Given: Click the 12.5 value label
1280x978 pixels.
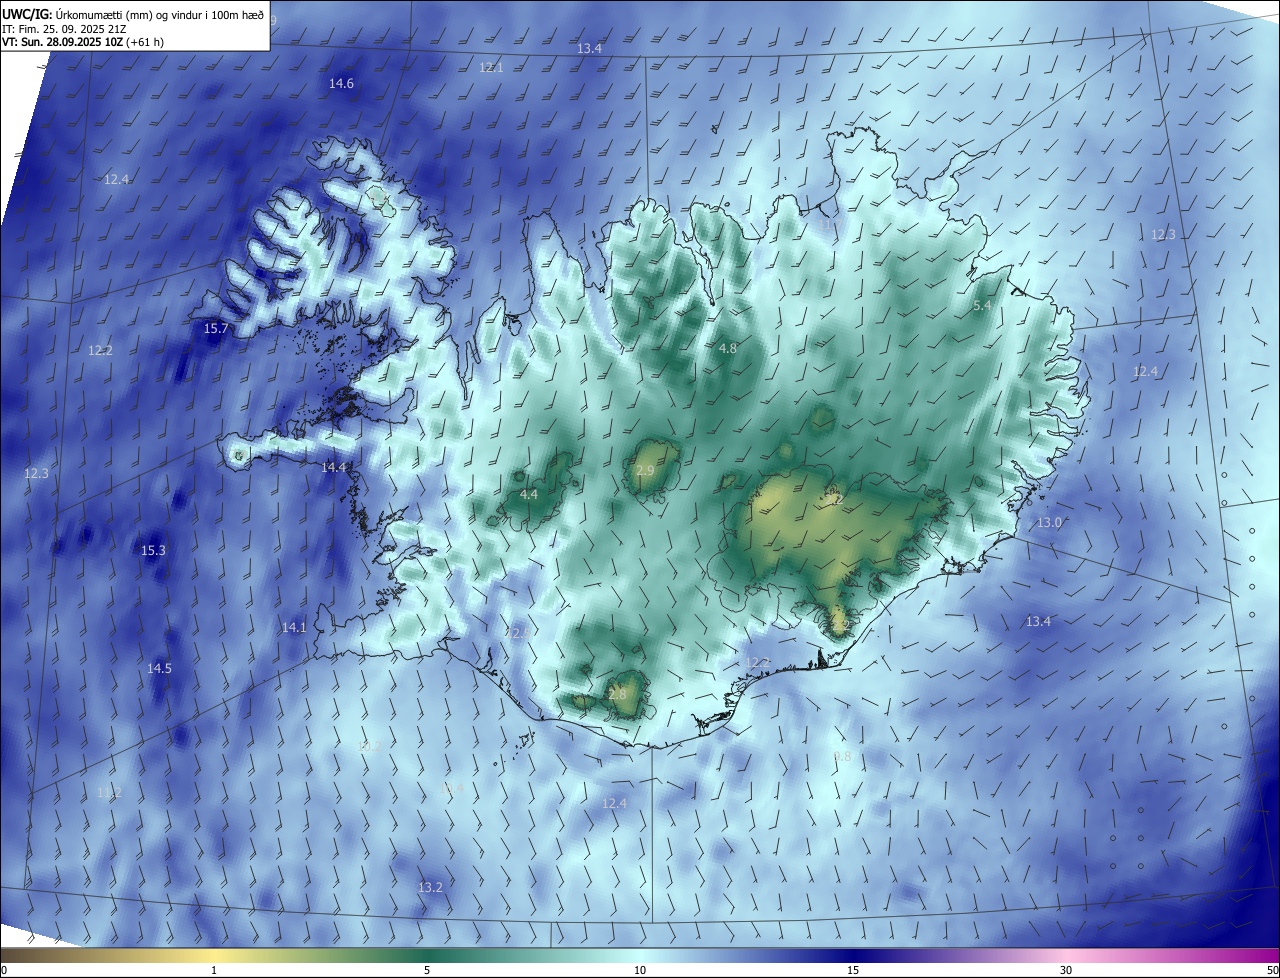Looking at the screenshot, I should coord(517,633).
